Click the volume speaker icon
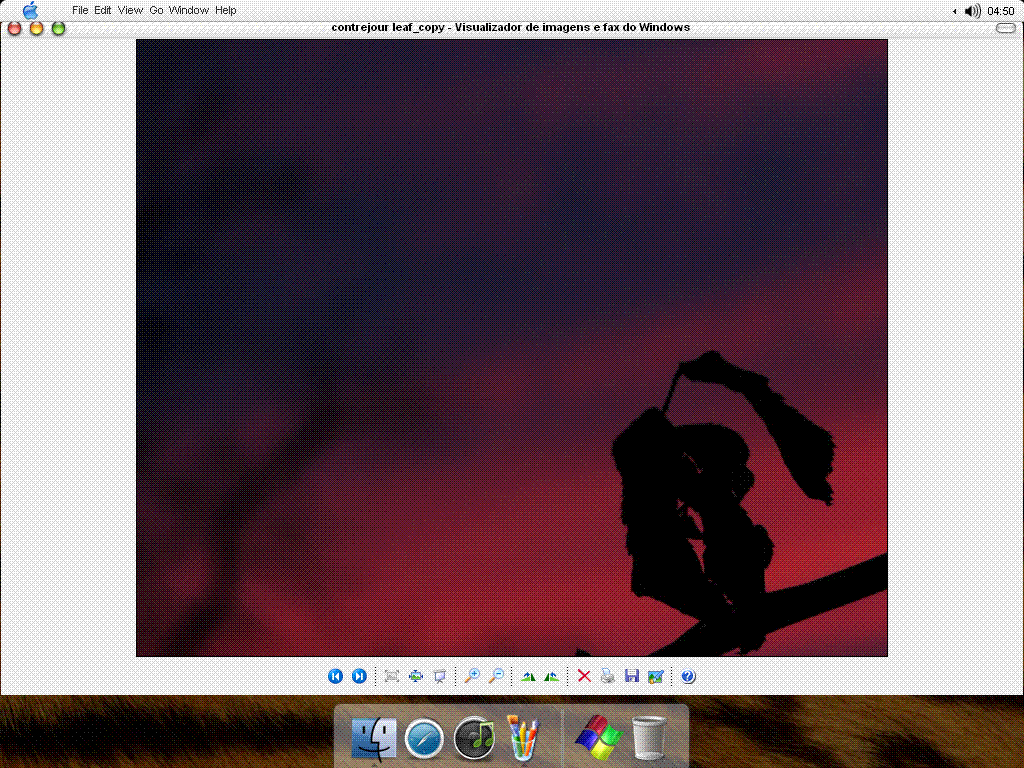The image size is (1024, 768). click(972, 11)
